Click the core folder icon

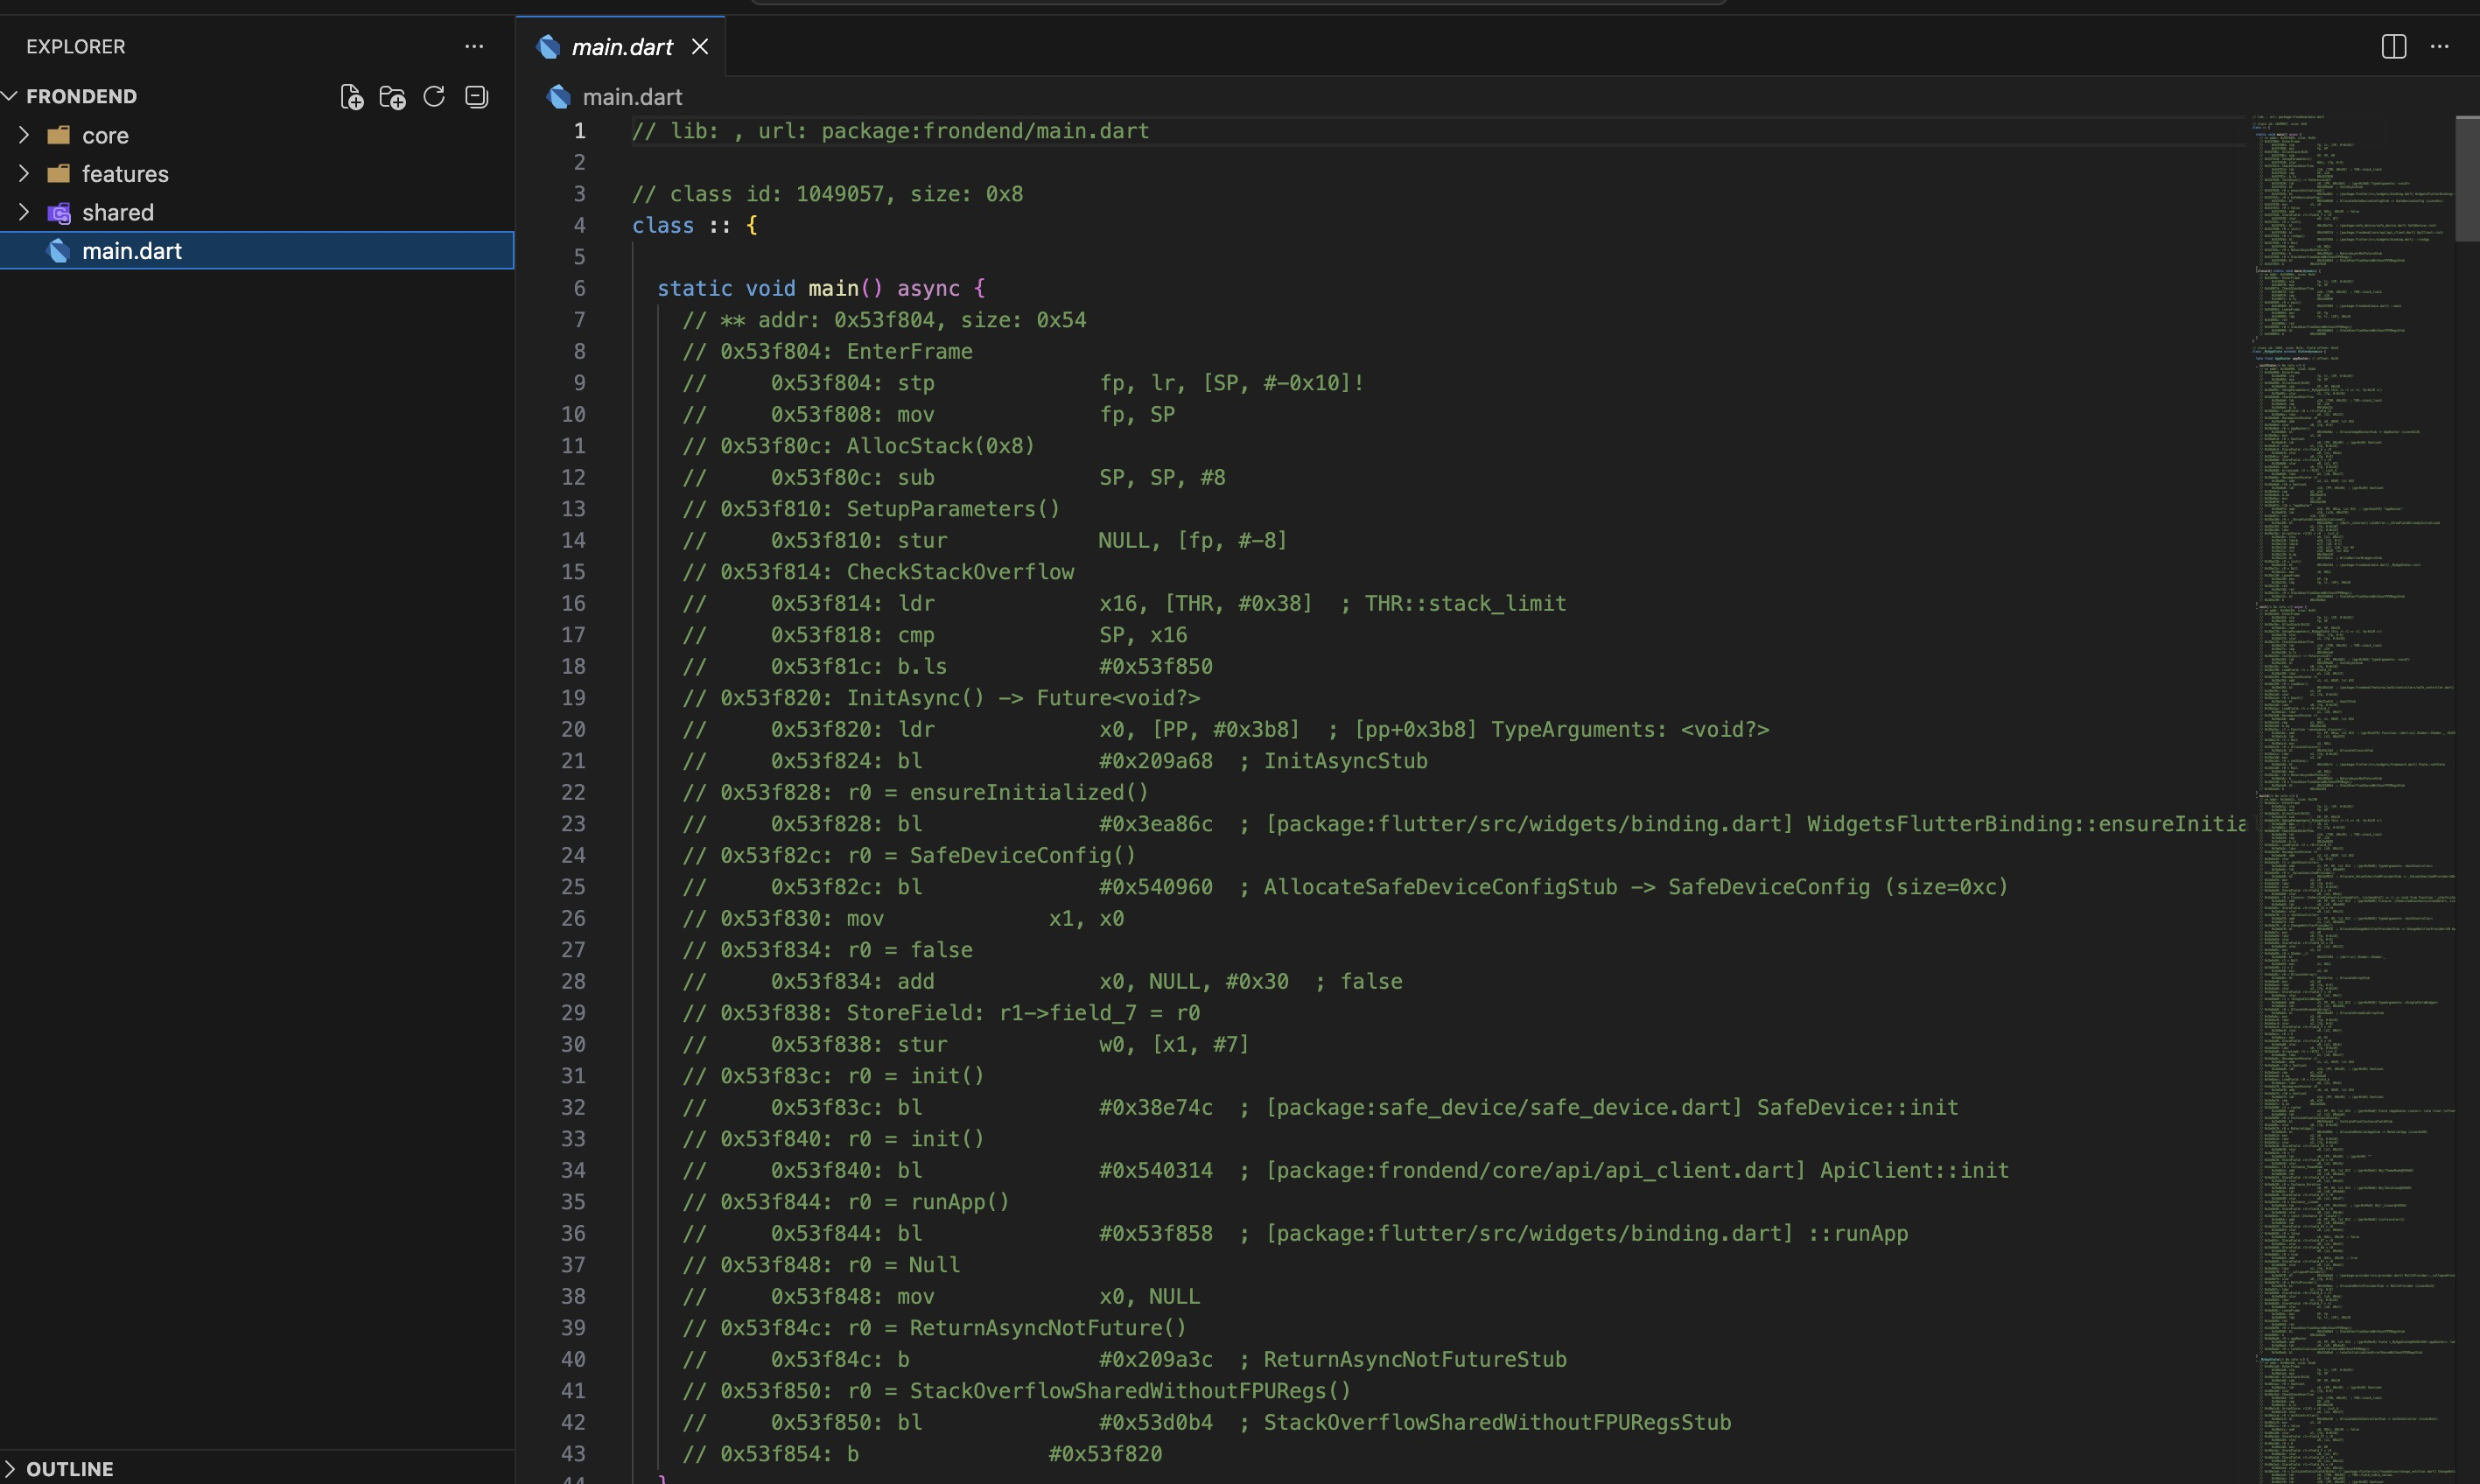click(59, 135)
